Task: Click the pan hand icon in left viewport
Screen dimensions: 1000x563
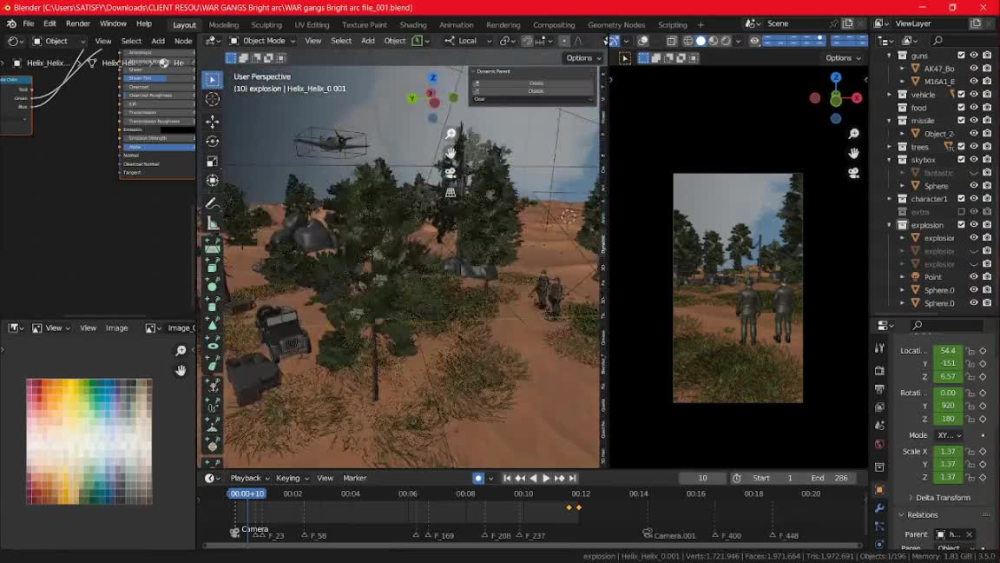Action: 450,153
